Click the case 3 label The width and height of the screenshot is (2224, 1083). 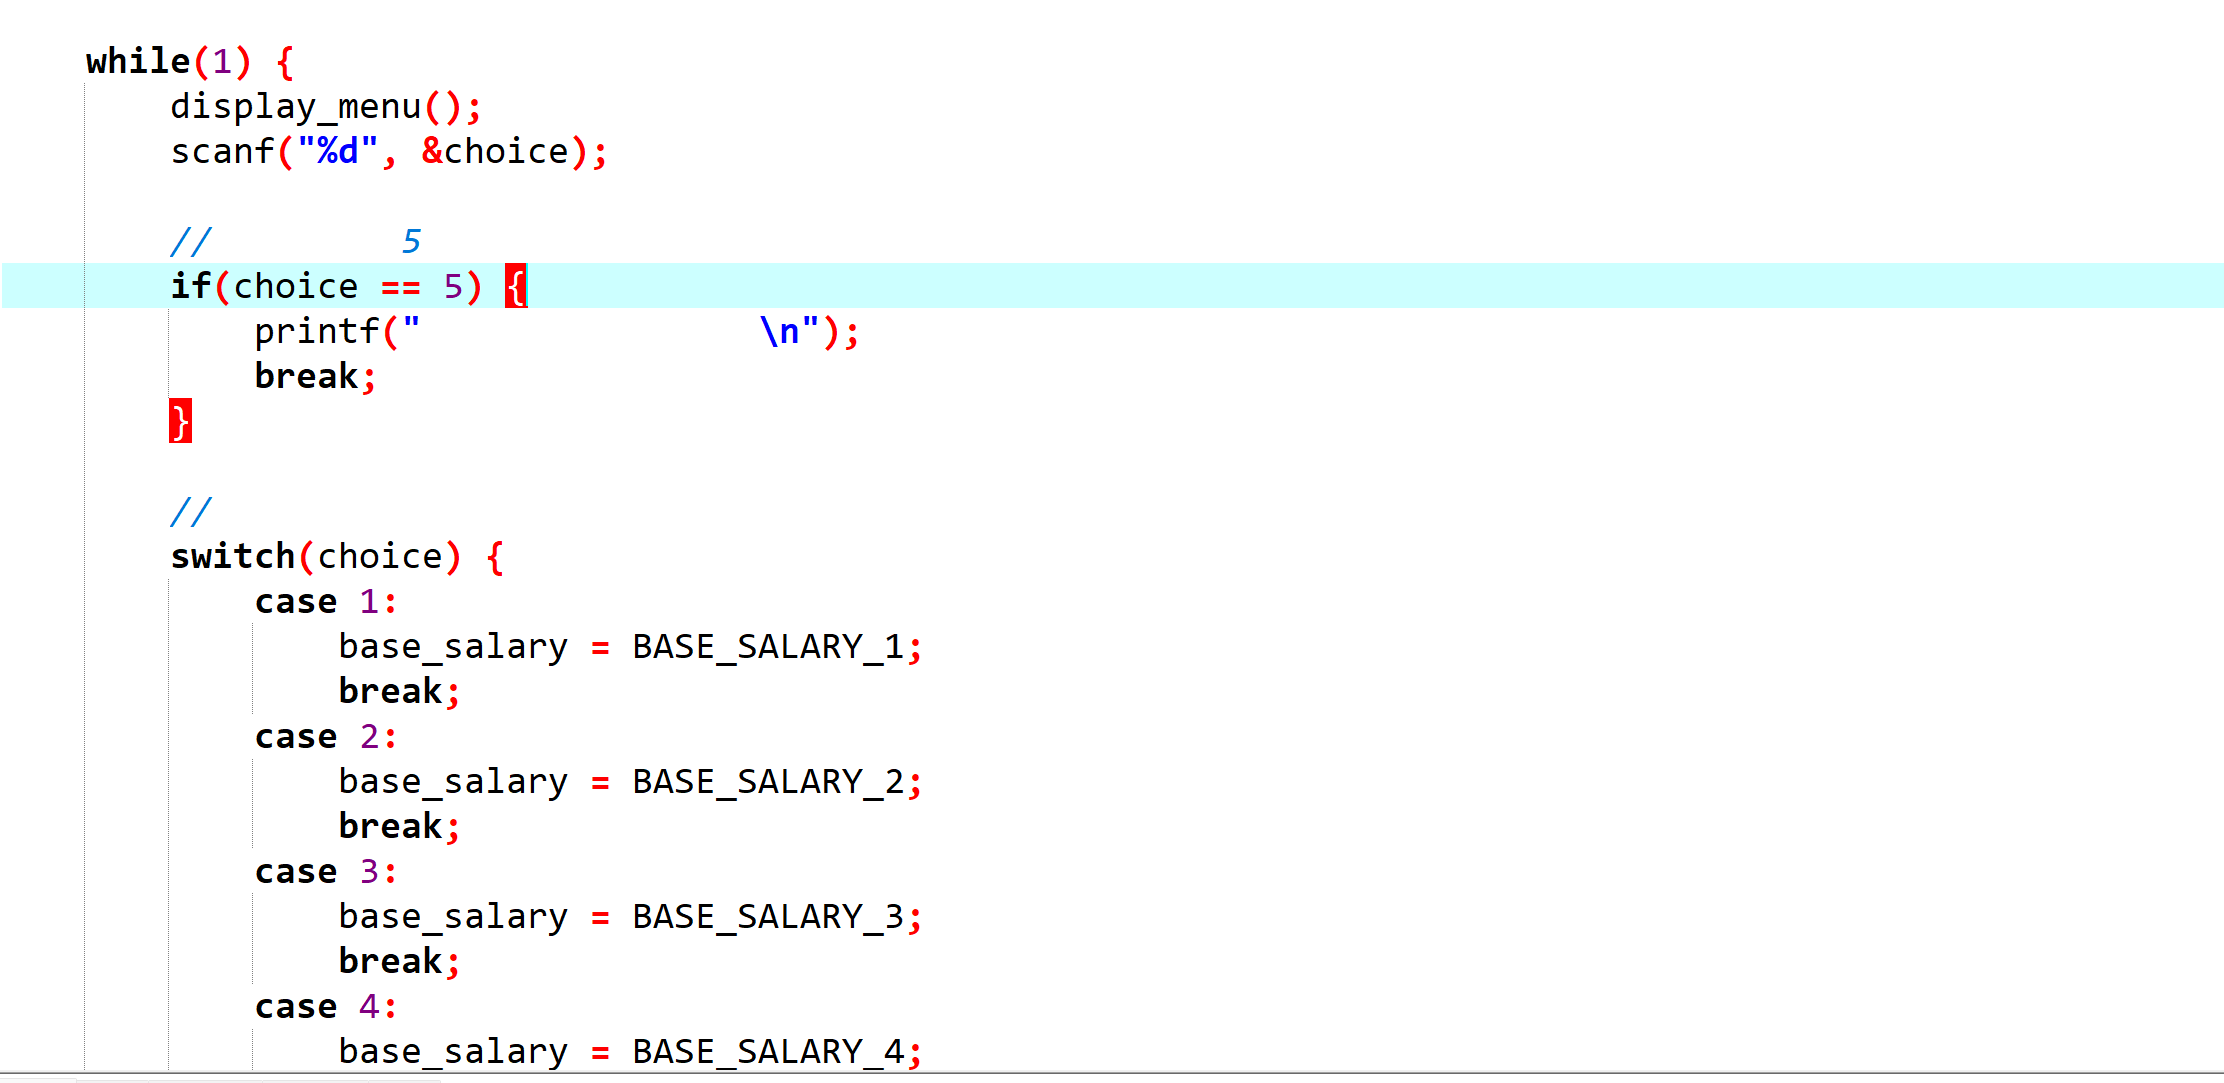[324, 872]
